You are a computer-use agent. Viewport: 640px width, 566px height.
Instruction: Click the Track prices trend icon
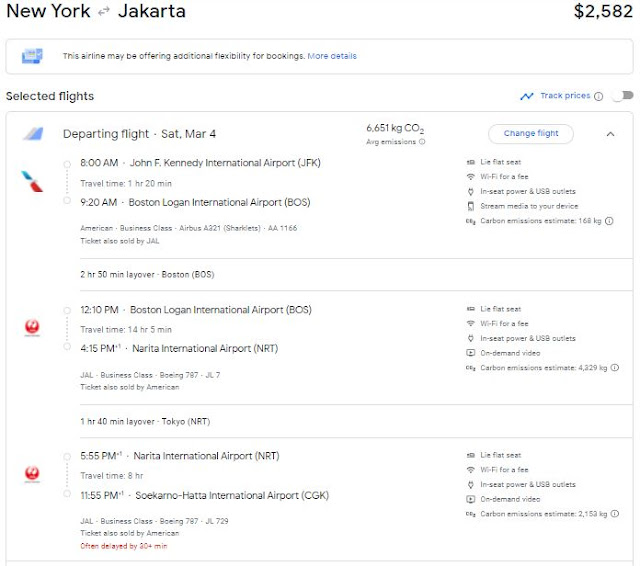[x=527, y=96]
